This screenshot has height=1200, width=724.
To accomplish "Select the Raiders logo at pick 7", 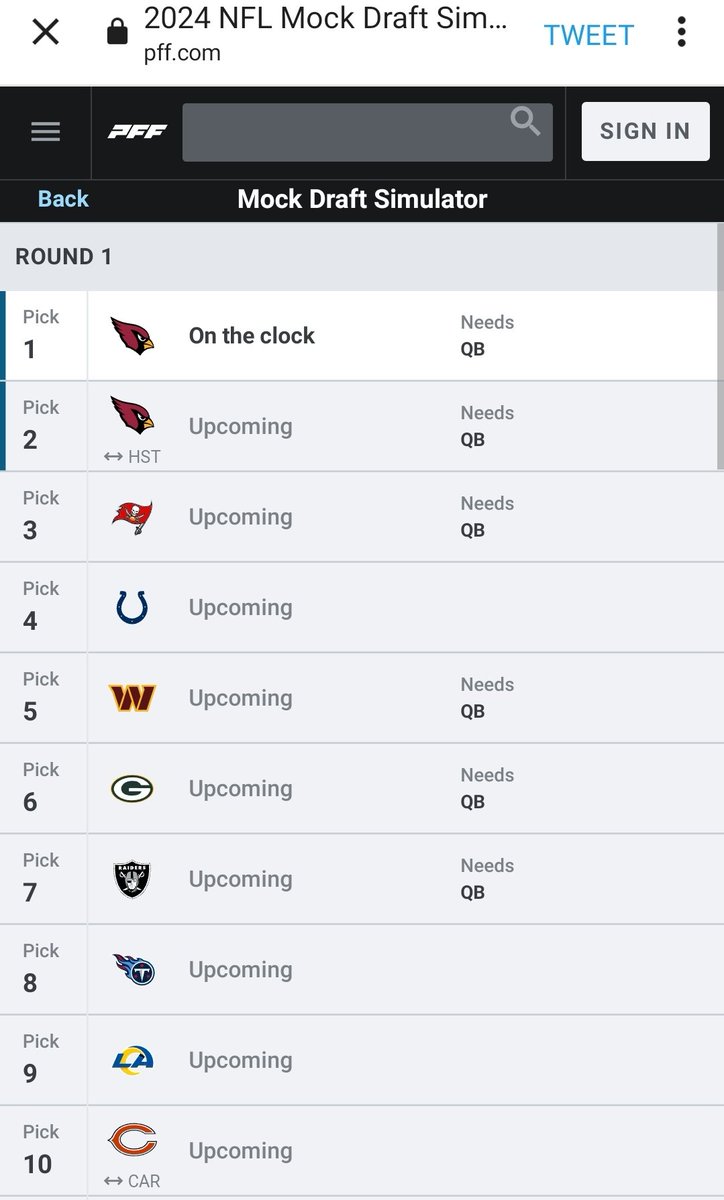I will coord(132,879).
